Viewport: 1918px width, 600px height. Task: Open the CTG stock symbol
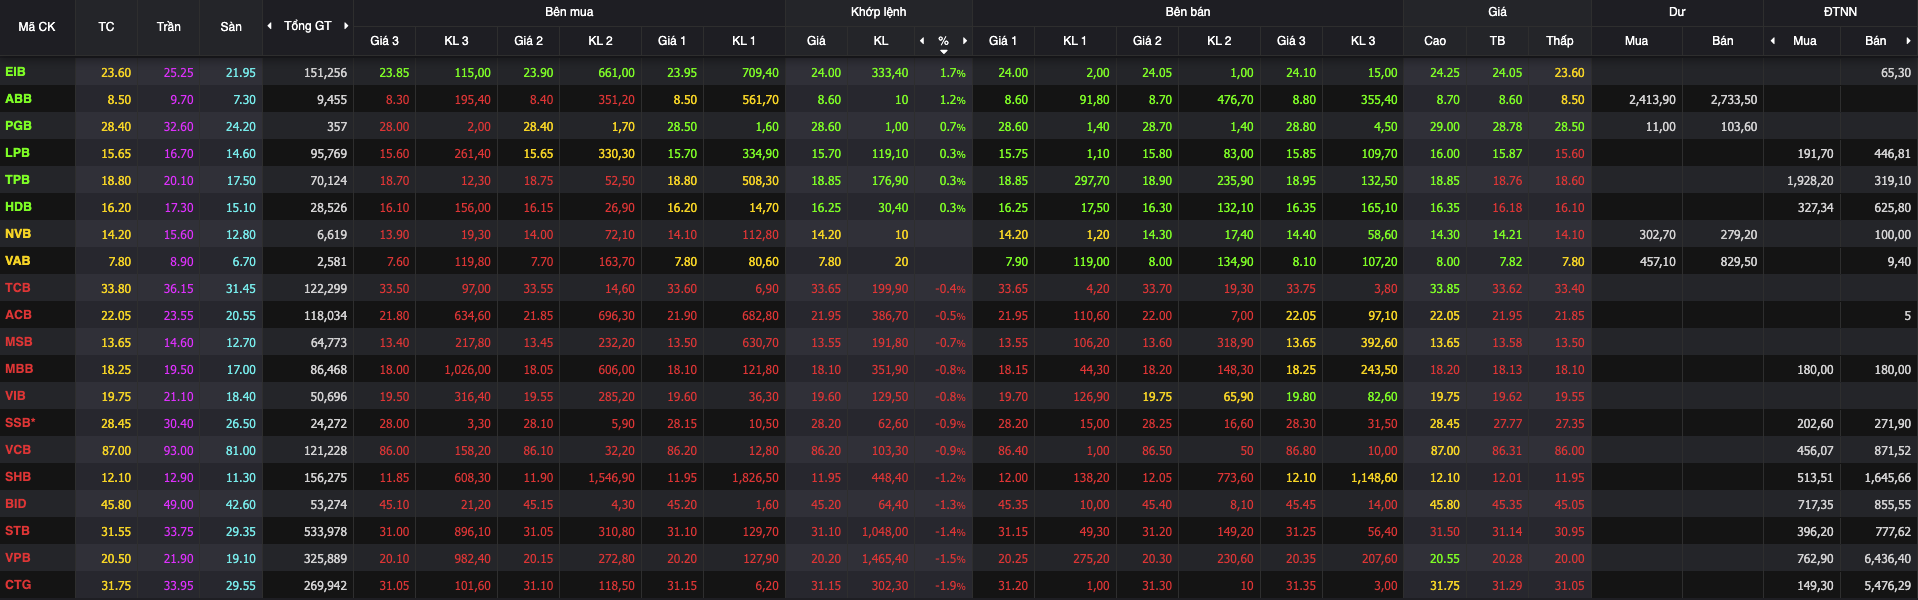click(x=18, y=585)
